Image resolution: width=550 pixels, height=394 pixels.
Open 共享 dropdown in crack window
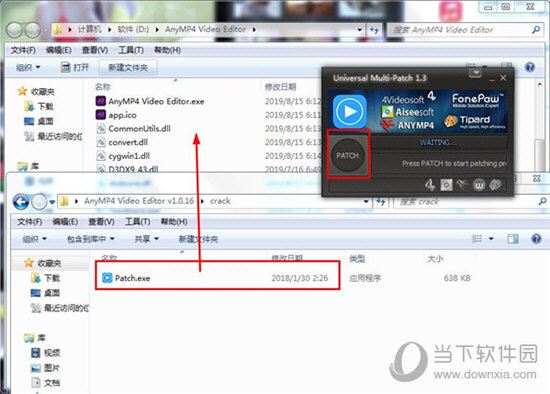(x=147, y=239)
